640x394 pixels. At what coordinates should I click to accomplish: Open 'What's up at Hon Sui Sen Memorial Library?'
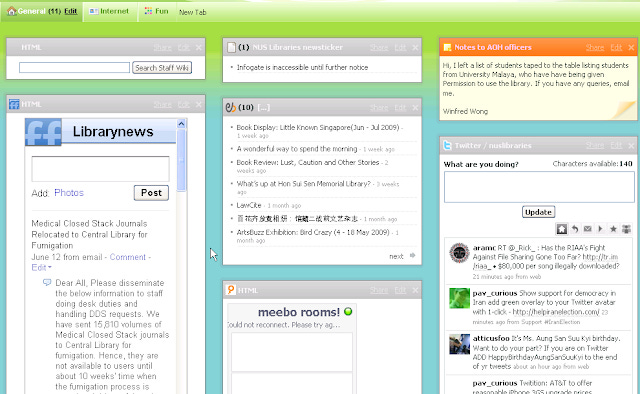tap(304, 184)
